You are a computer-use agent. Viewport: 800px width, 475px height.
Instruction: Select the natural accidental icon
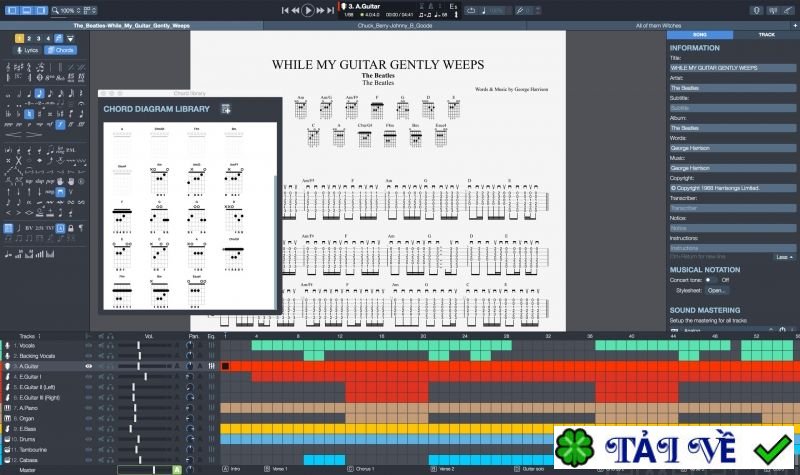[x=29, y=114]
